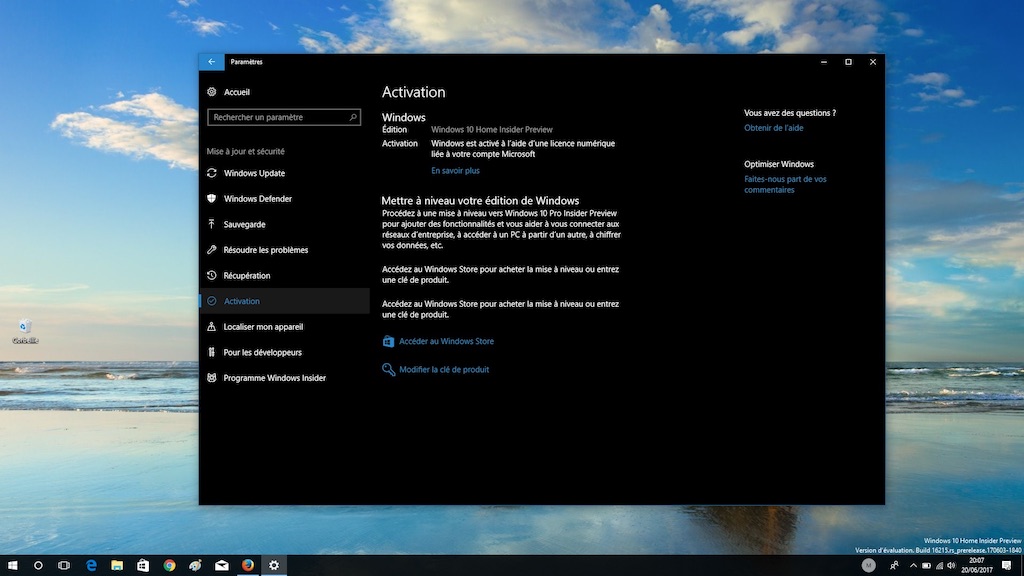Click the Mise à jour et sécurité label
The height and width of the screenshot is (576, 1024).
coord(246,152)
